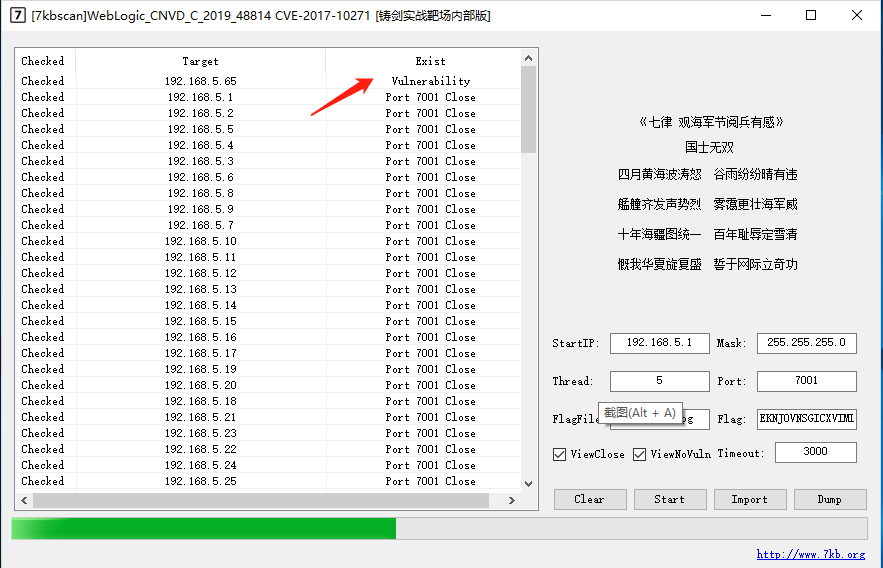Image resolution: width=883 pixels, height=568 pixels.
Task: Select the 192.168.5.10 target row
Action: (x=268, y=241)
